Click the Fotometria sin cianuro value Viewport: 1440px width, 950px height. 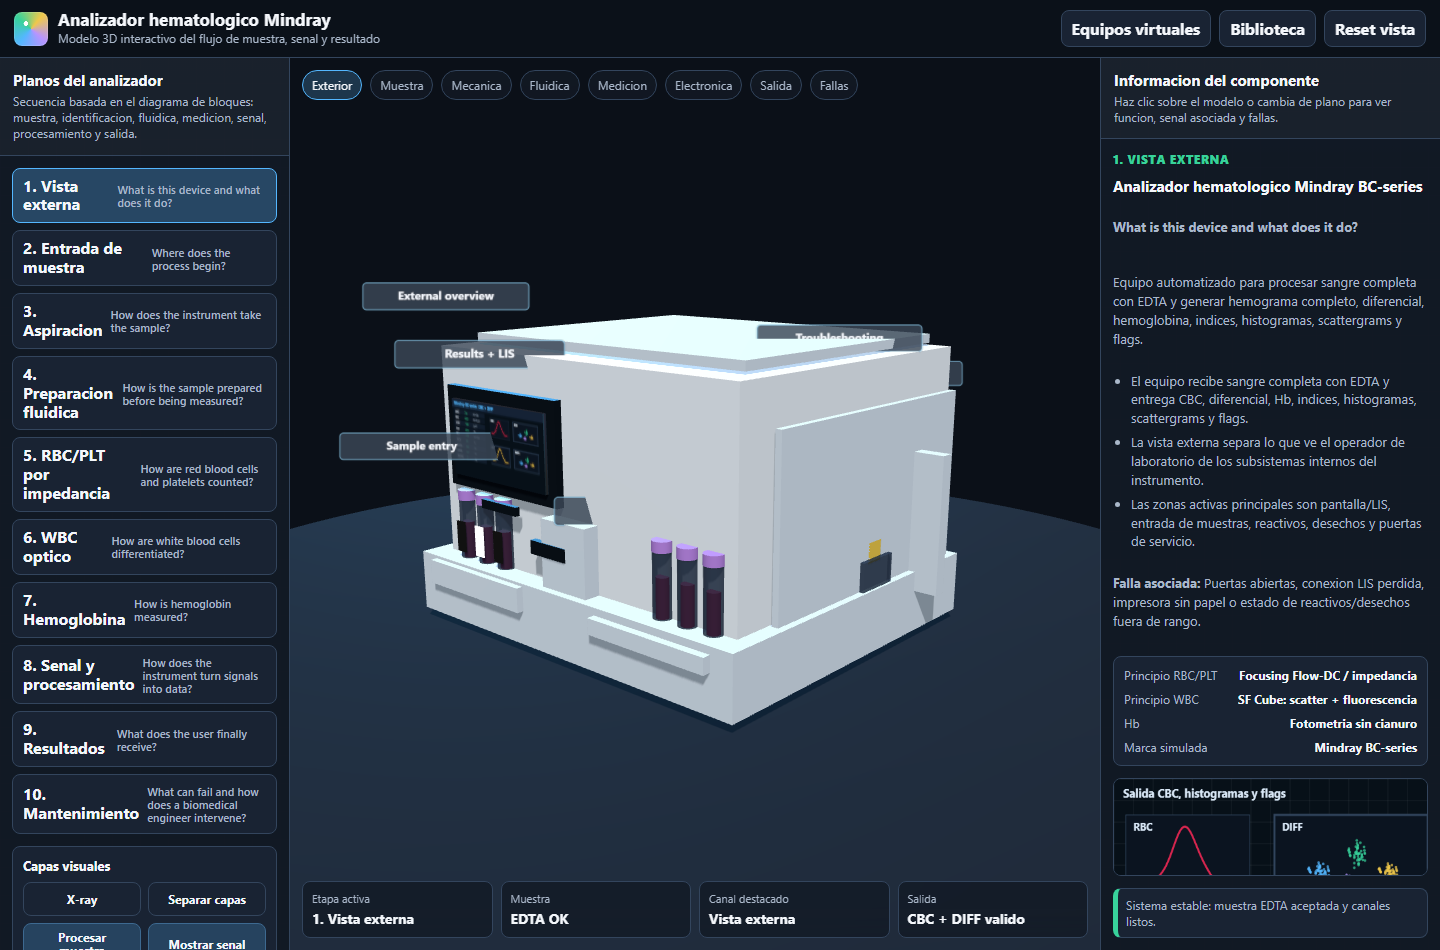1353,724
